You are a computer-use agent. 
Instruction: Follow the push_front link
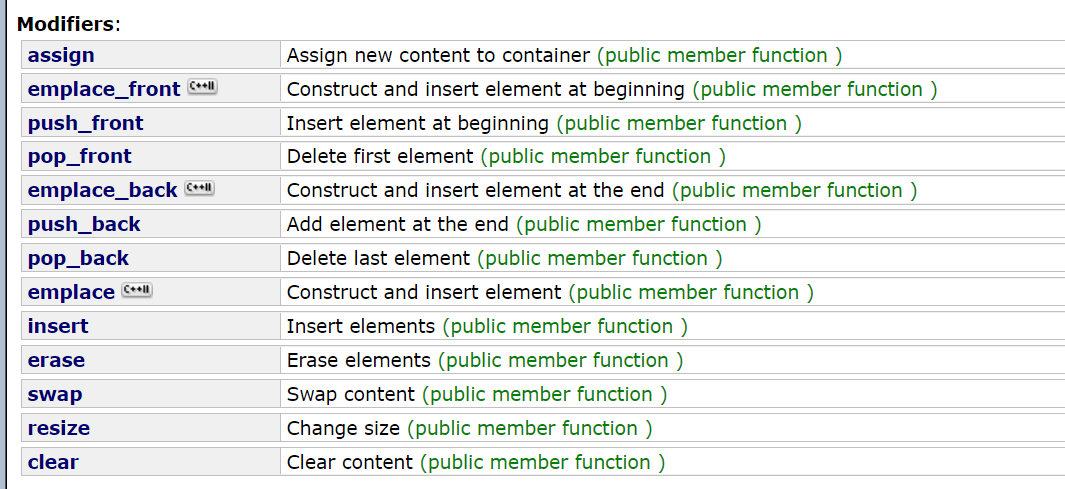85,123
